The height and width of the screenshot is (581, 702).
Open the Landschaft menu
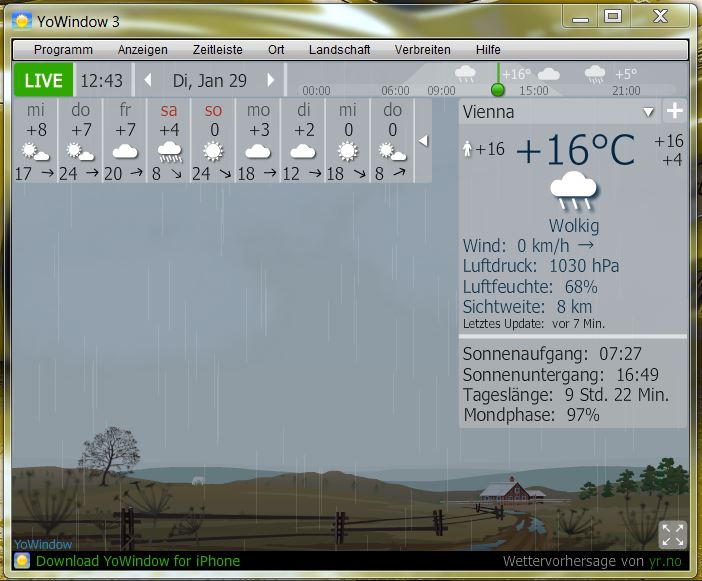pos(339,49)
